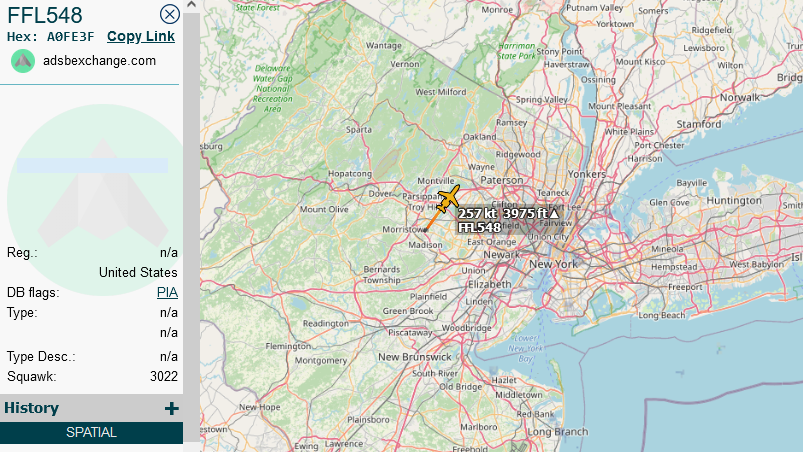Click the scroll up arrow of sidebar
The width and height of the screenshot is (803, 452).
192,5
